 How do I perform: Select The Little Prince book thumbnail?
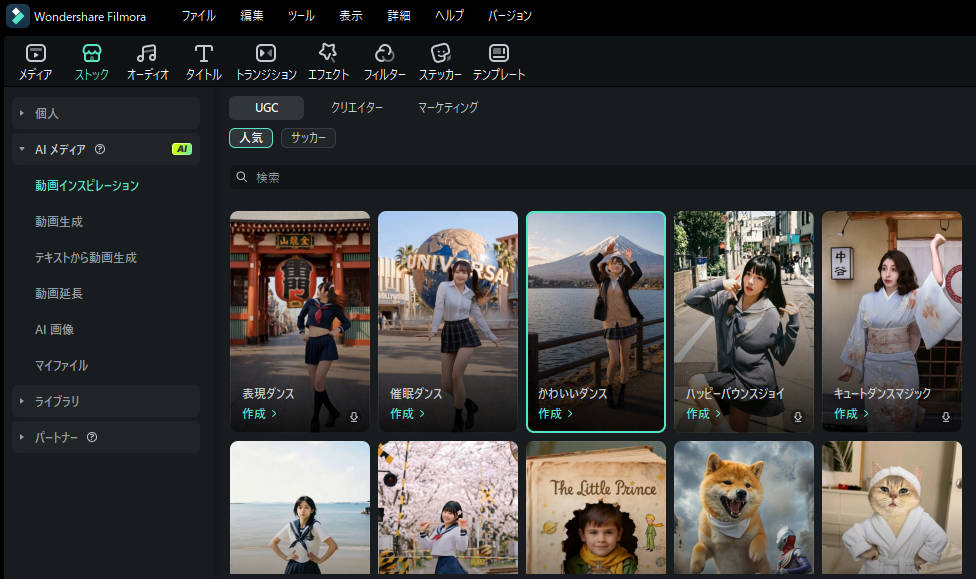[596, 507]
